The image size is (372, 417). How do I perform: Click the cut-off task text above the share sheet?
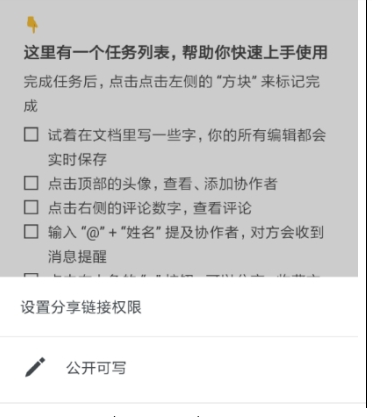(x=184, y=275)
